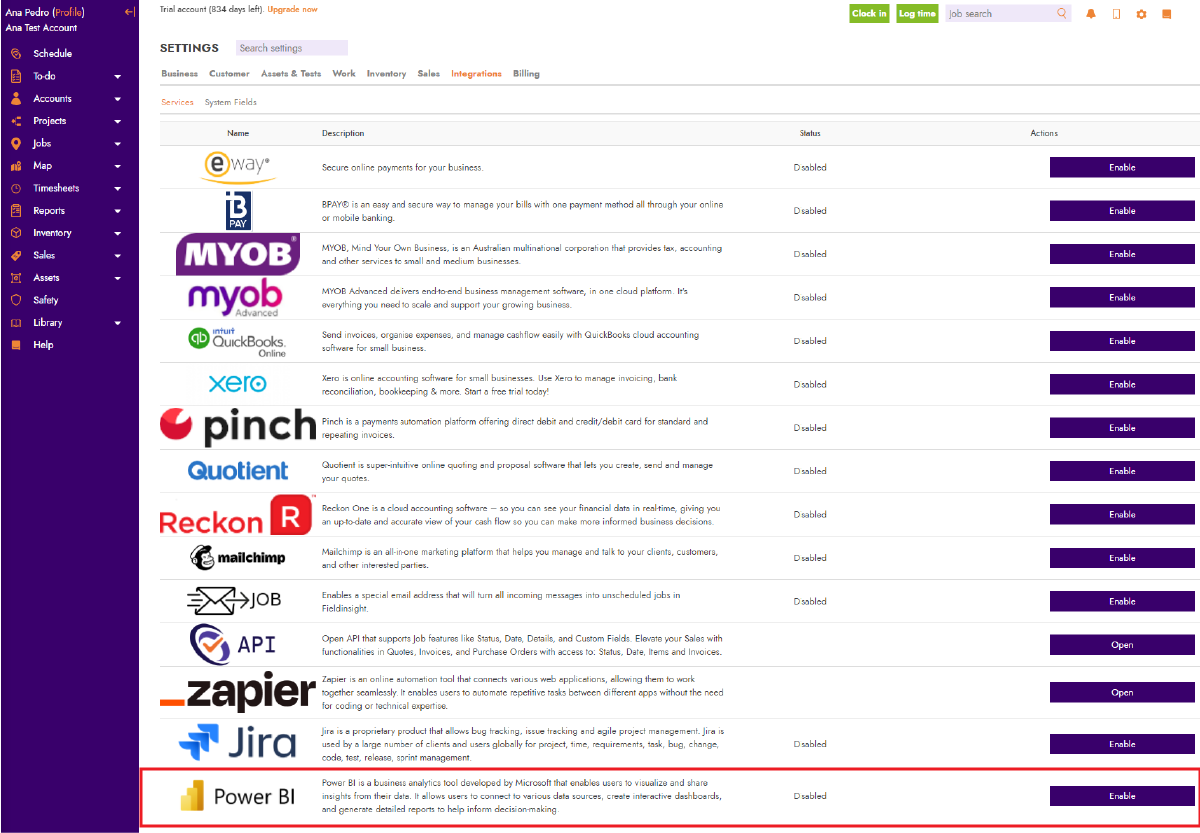Enable the Jira integration

pyautogui.click(x=1122, y=744)
